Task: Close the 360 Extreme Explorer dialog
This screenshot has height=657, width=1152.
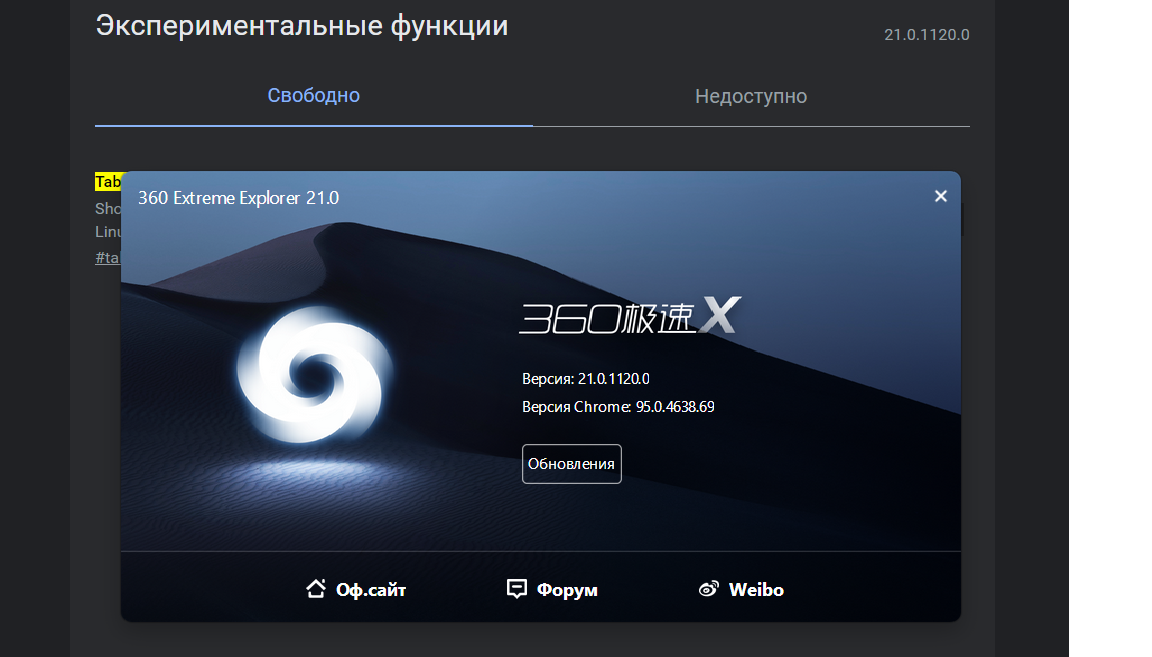Action: [x=940, y=196]
